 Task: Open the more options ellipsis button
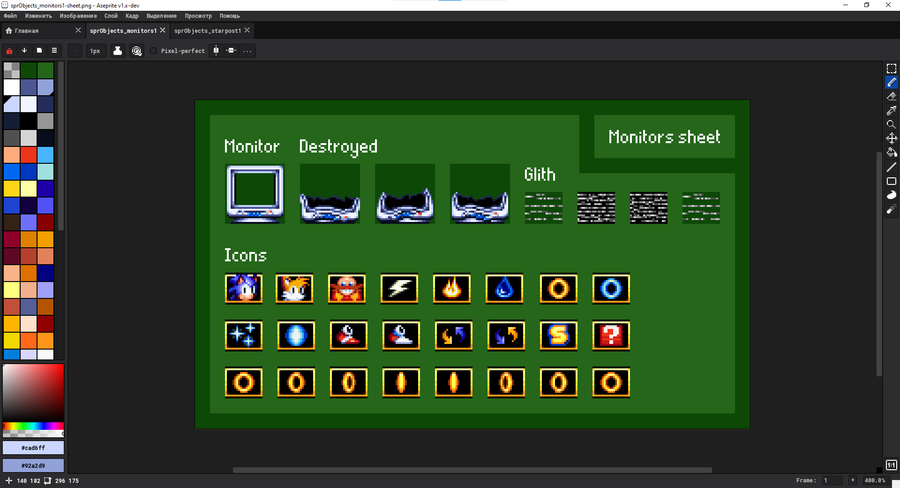(x=247, y=51)
